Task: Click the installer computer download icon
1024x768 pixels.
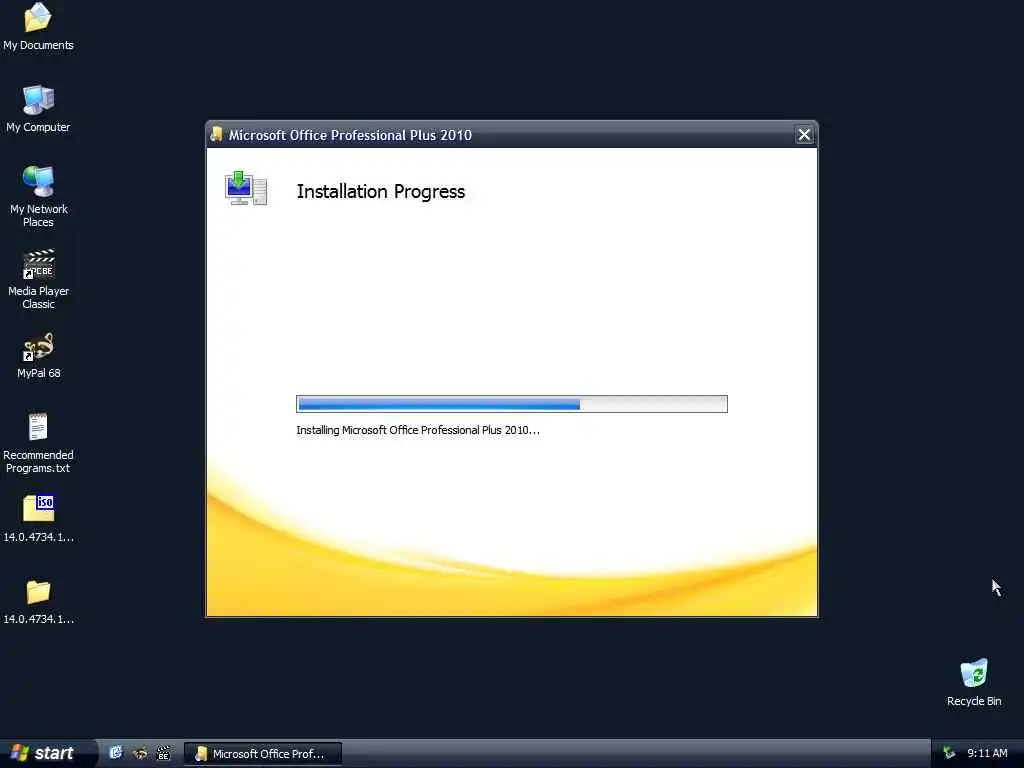Action: click(246, 188)
